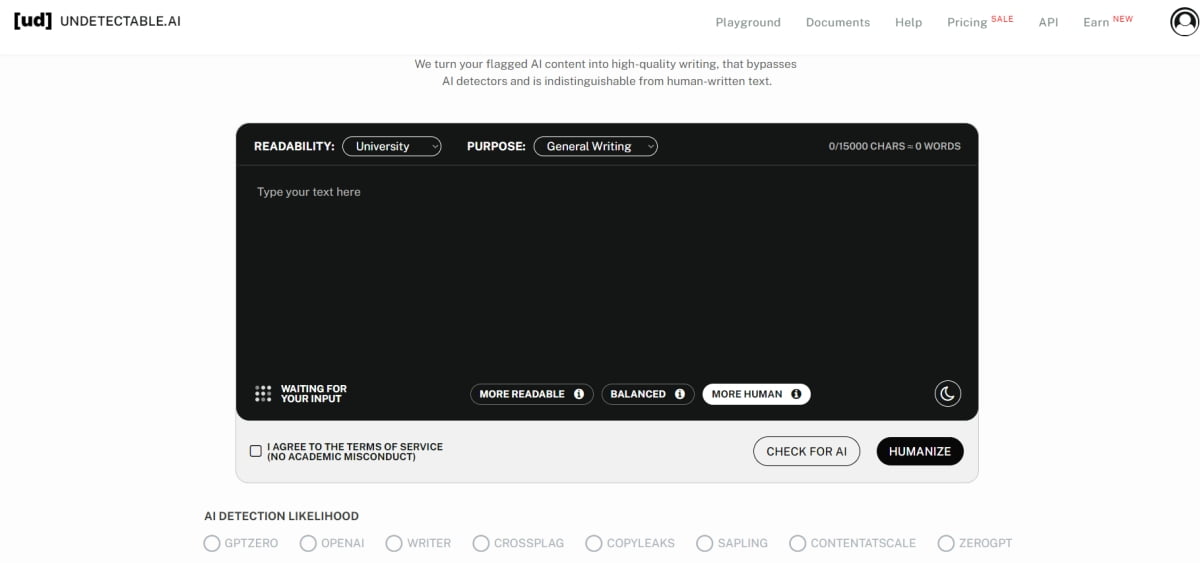Select the Crossplag detector circle

coord(481,543)
